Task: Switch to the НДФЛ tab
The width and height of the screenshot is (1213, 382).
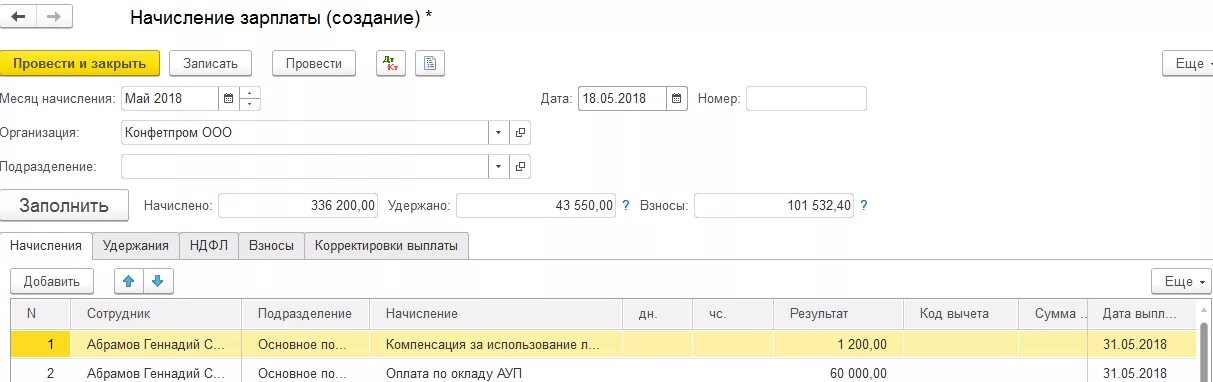Action: click(210, 246)
